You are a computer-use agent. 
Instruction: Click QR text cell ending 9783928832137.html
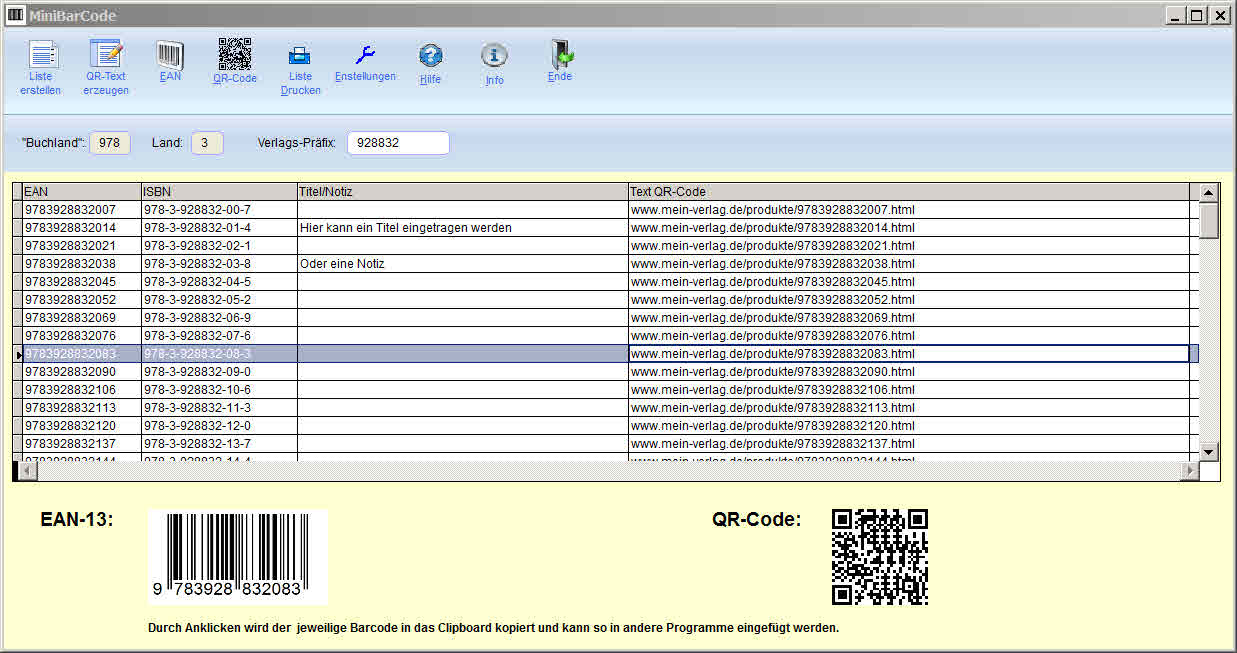tap(909, 444)
